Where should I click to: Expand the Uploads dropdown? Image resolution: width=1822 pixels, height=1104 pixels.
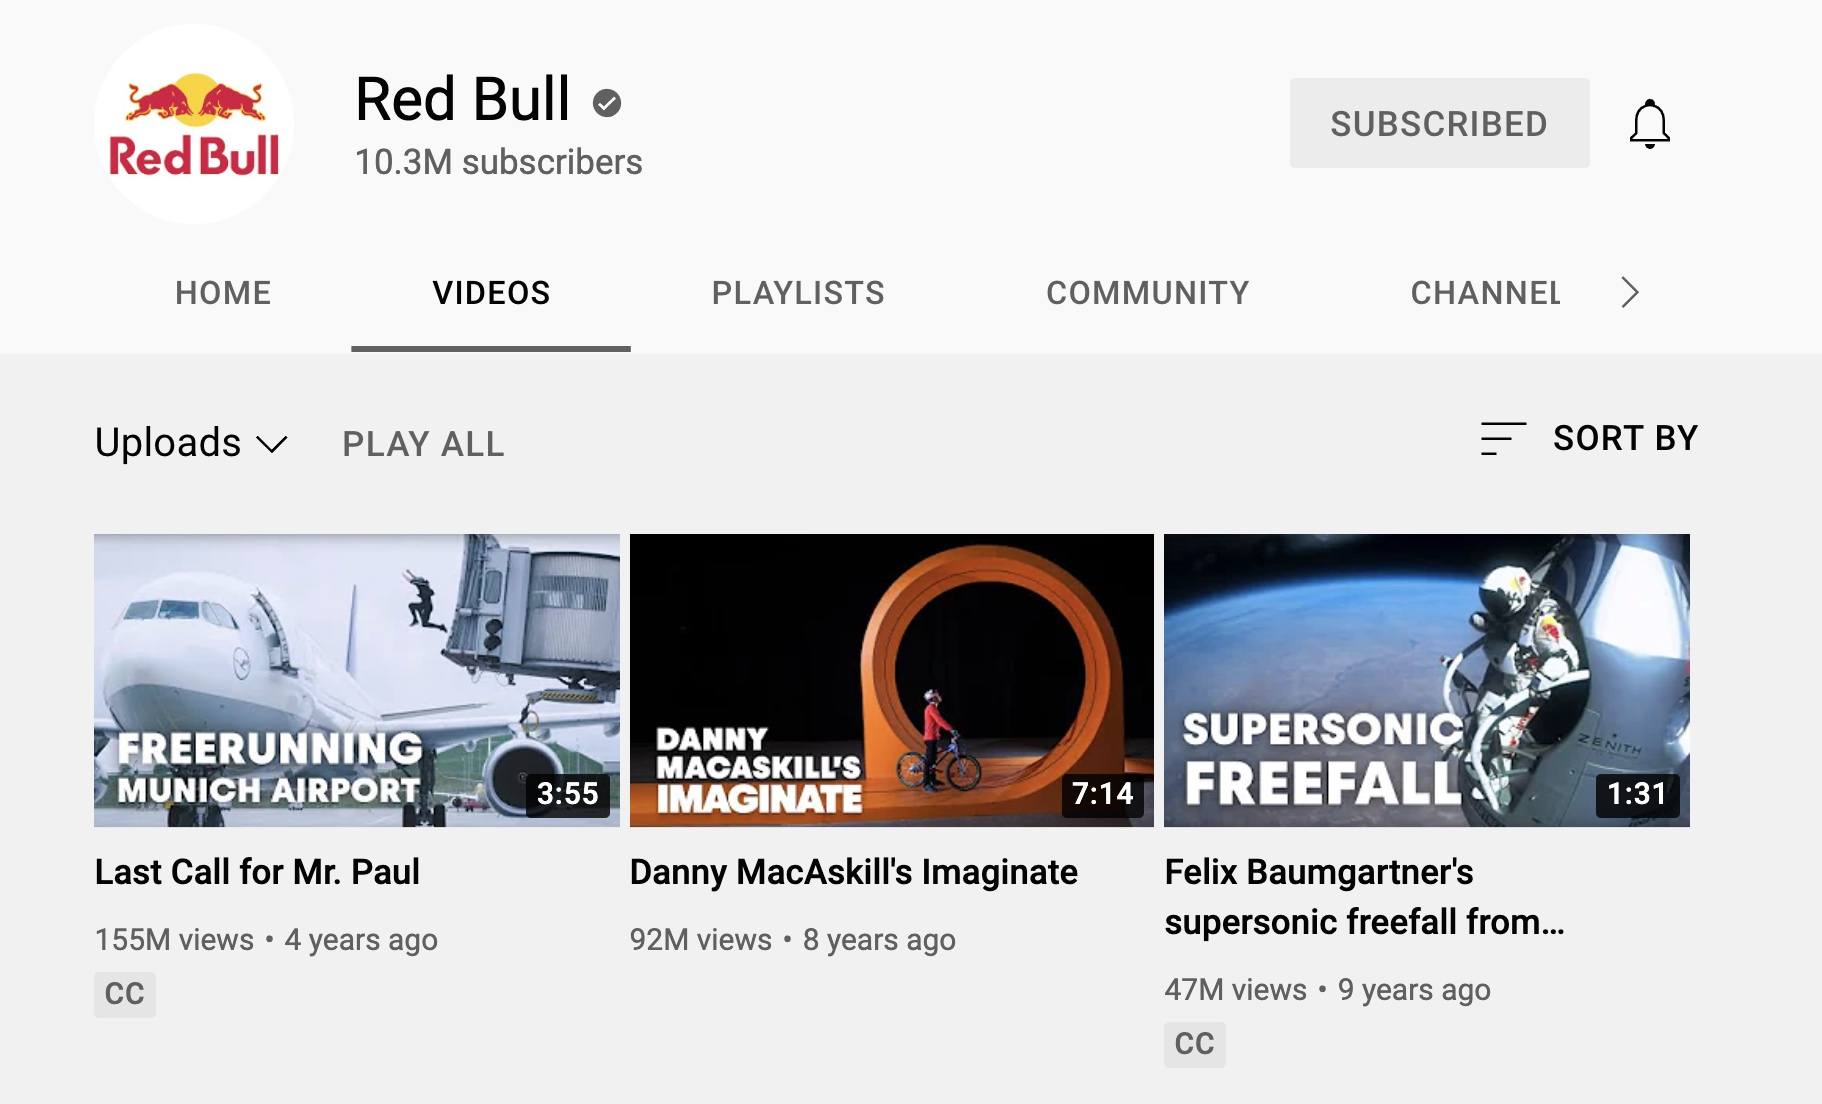coord(191,443)
